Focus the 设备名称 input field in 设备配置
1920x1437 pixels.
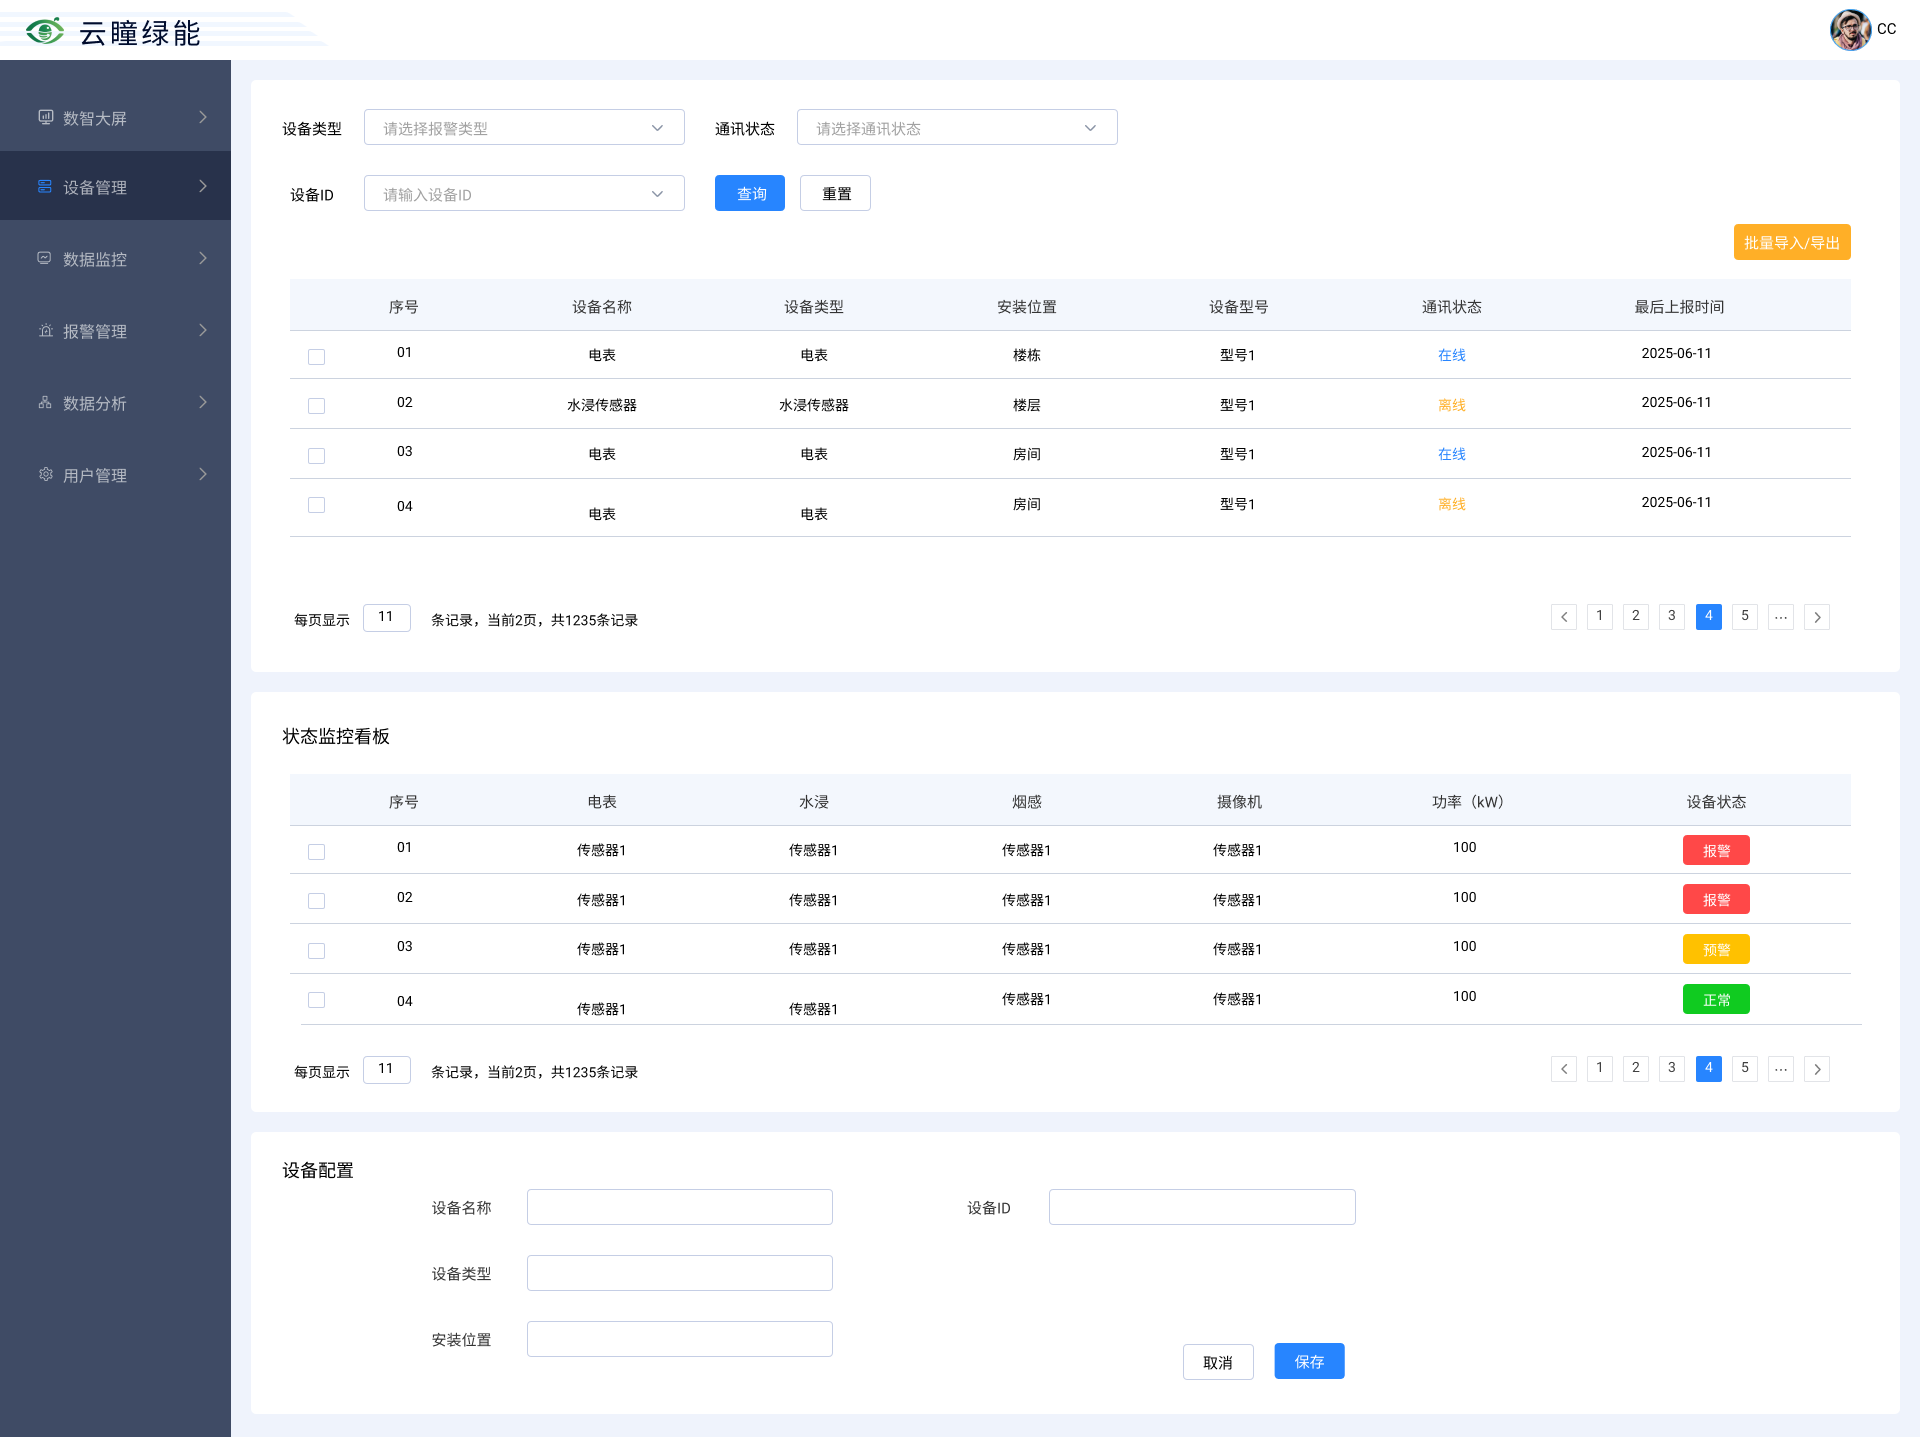[x=679, y=1207]
